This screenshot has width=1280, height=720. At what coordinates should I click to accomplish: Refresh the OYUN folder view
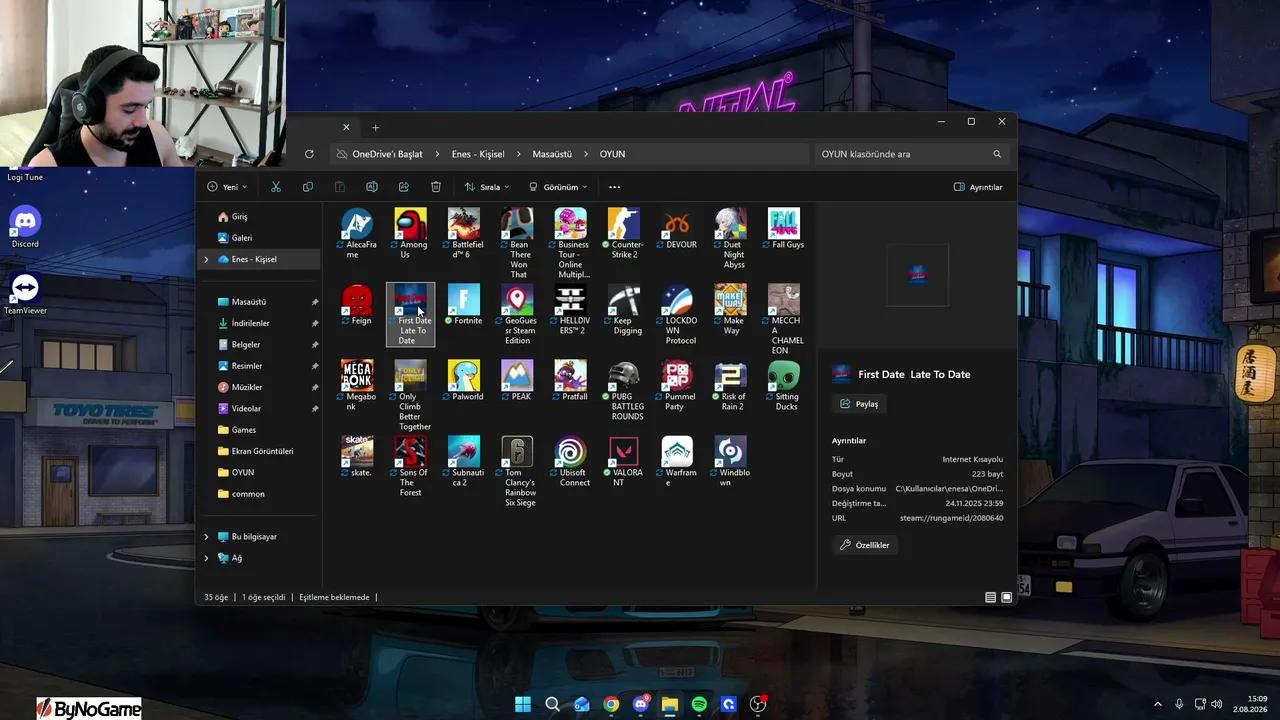pyautogui.click(x=309, y=154)
